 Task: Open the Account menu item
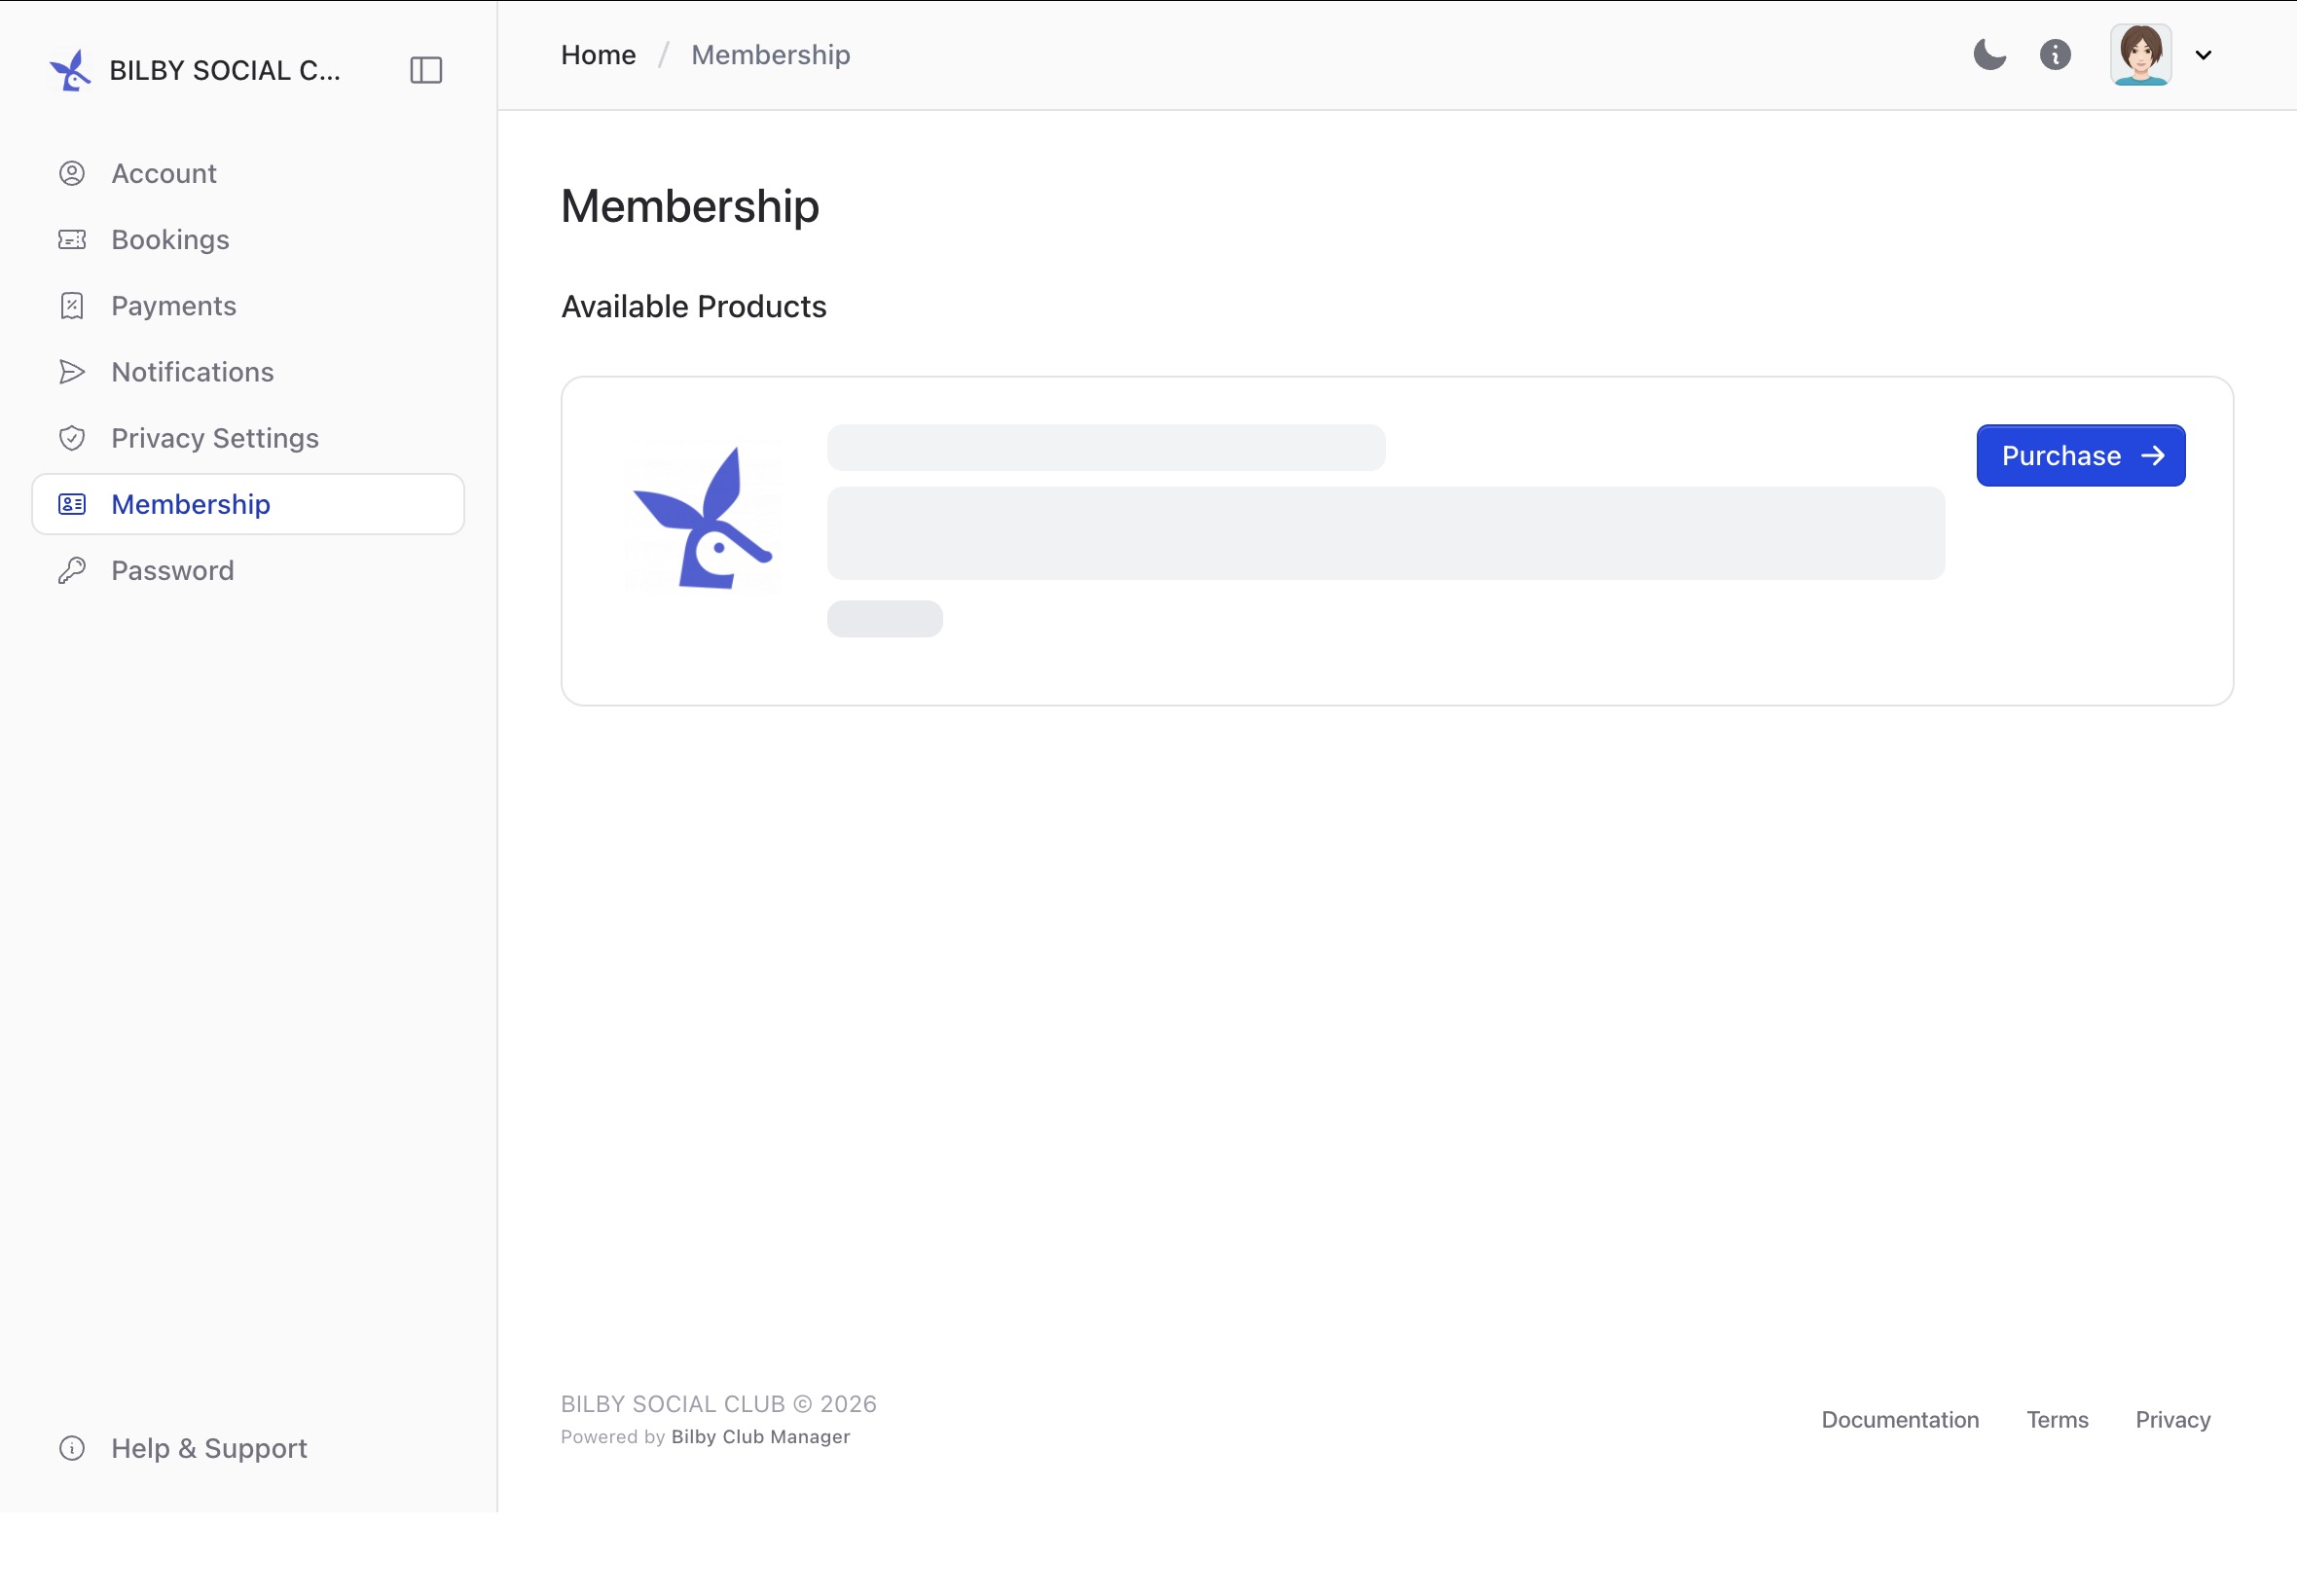pyautogui.click(x=248, y=173)
